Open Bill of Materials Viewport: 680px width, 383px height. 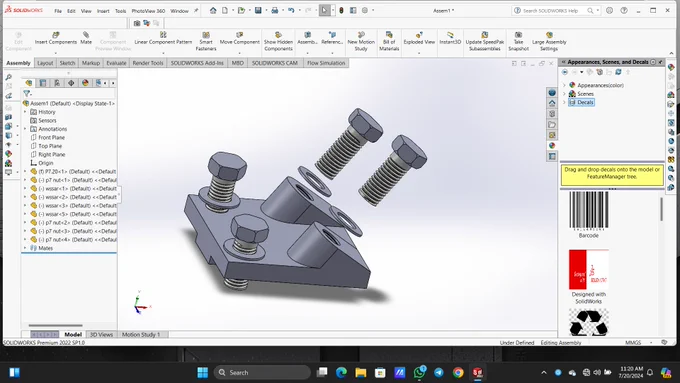tap(389, 41)
